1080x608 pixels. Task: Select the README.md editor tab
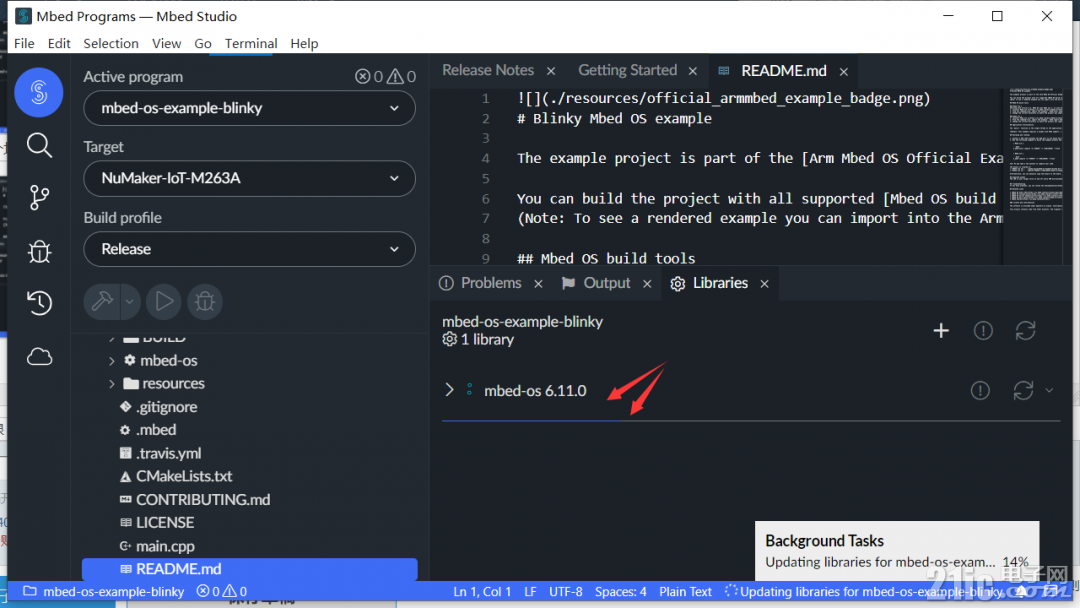pos(783,71)
